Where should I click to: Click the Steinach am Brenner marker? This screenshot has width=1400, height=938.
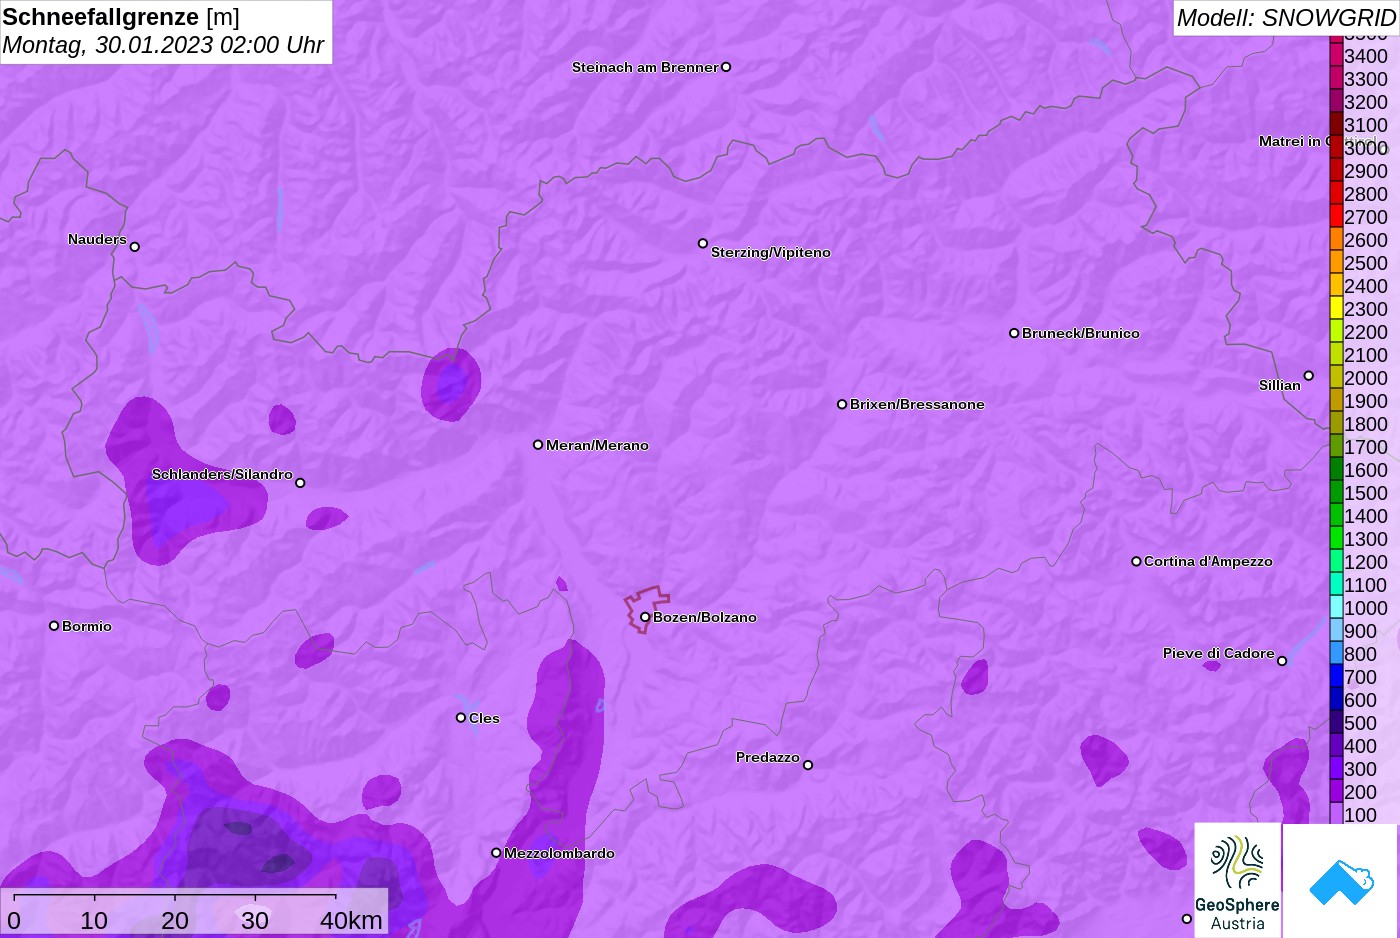pyautogui.click(x=726, y=67)
